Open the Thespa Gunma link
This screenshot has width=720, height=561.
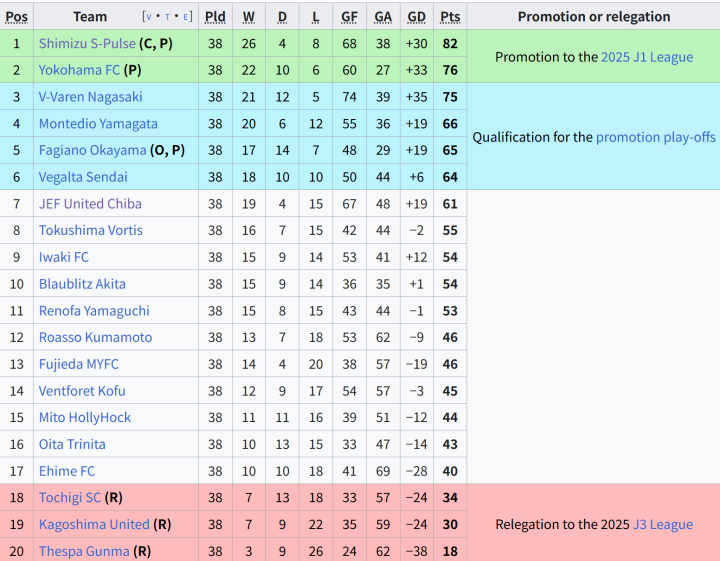84,551
